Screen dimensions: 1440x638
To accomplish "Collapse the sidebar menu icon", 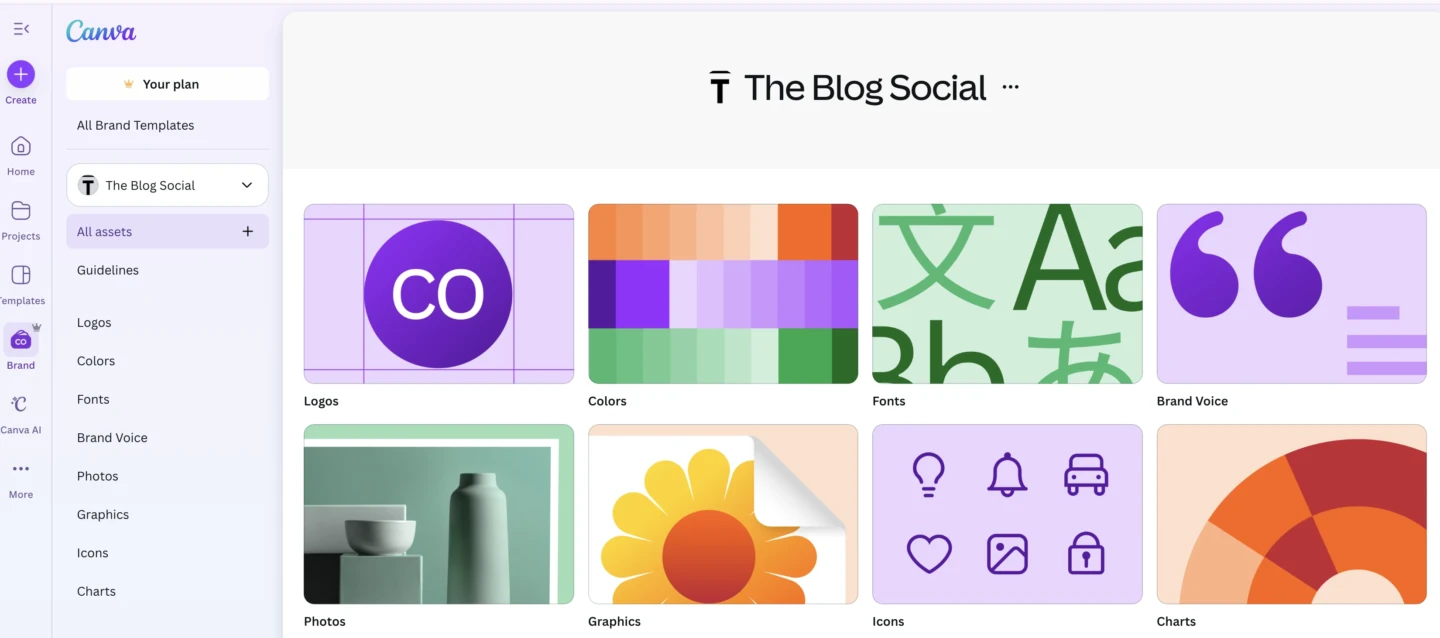I will click(x=21, y=29).
